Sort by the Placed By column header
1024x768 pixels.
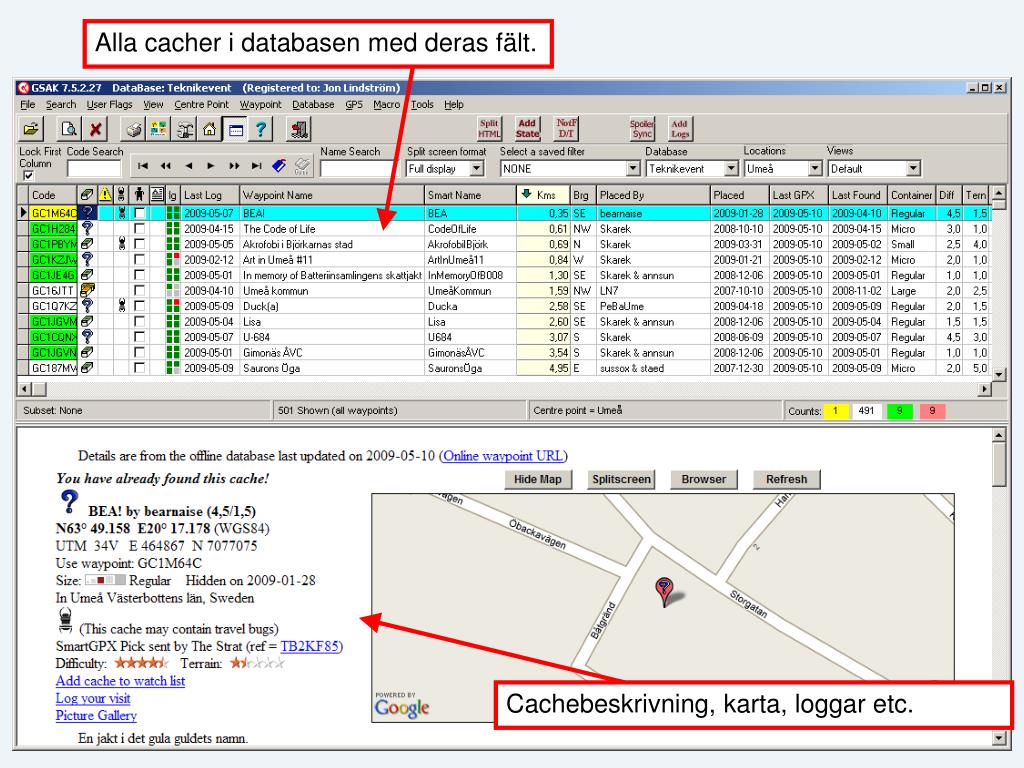tap(653, 195)
